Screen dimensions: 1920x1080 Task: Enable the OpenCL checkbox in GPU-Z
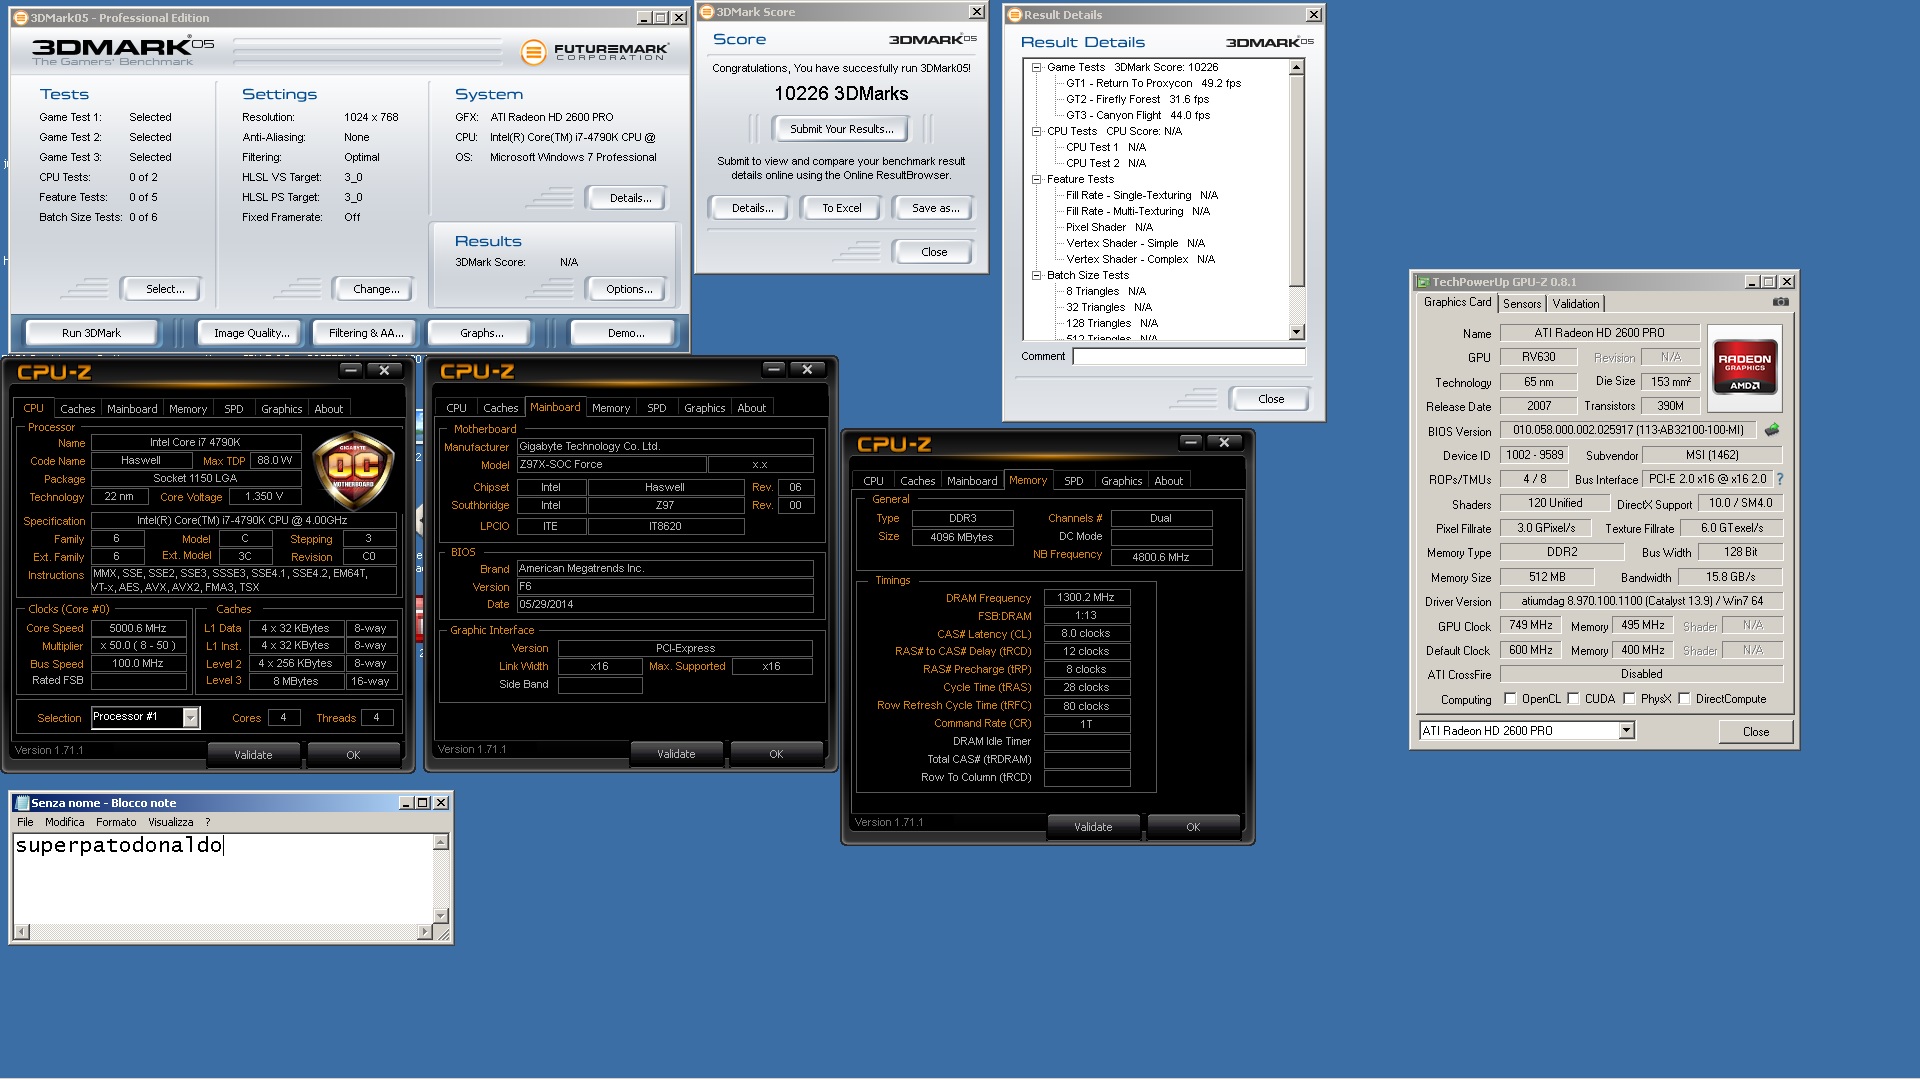pyautogui.click(x=1510, y=699)
